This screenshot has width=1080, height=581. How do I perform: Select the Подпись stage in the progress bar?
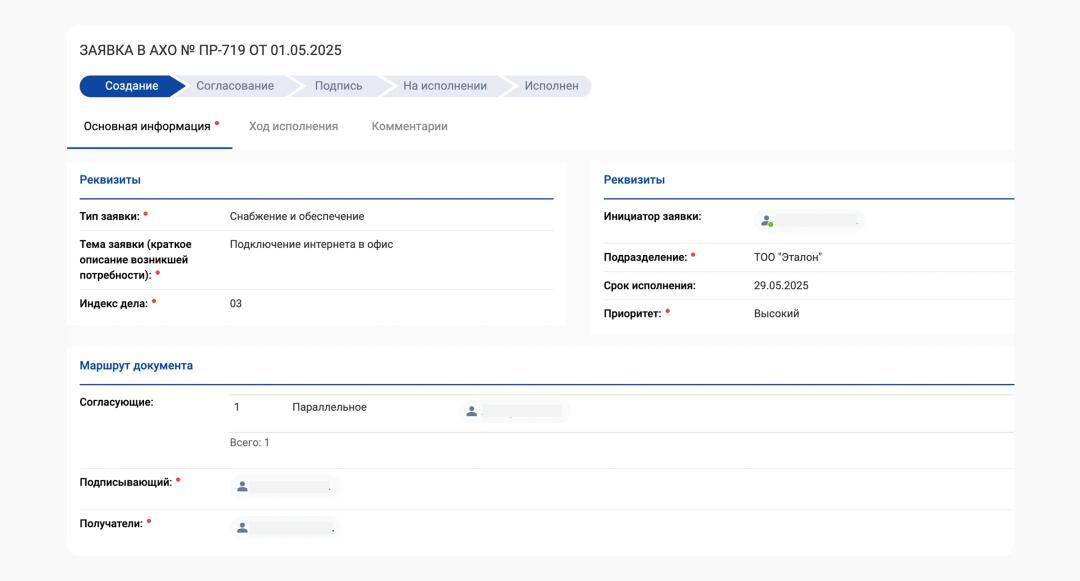point(338,86)
